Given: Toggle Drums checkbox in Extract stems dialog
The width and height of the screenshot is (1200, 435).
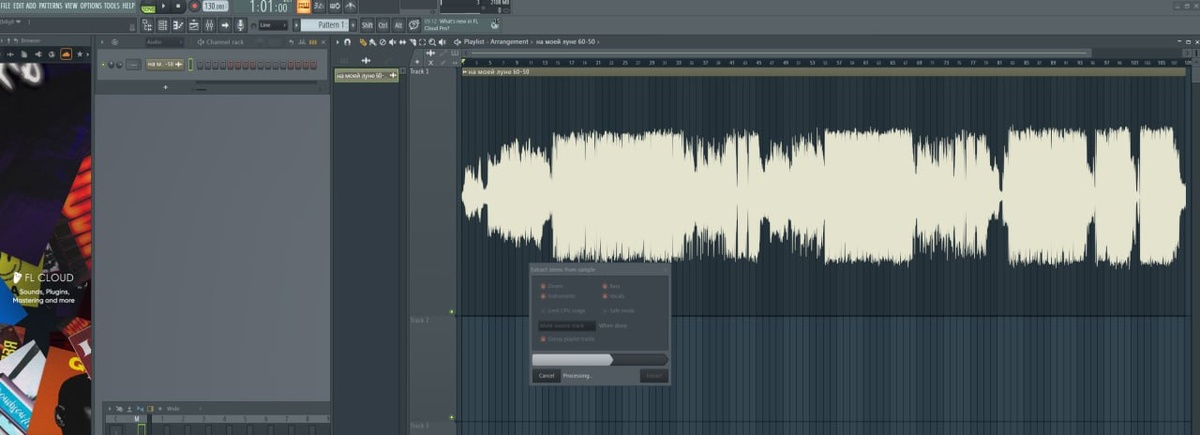Looking at the screenshot, I should (x=542, y=286).
